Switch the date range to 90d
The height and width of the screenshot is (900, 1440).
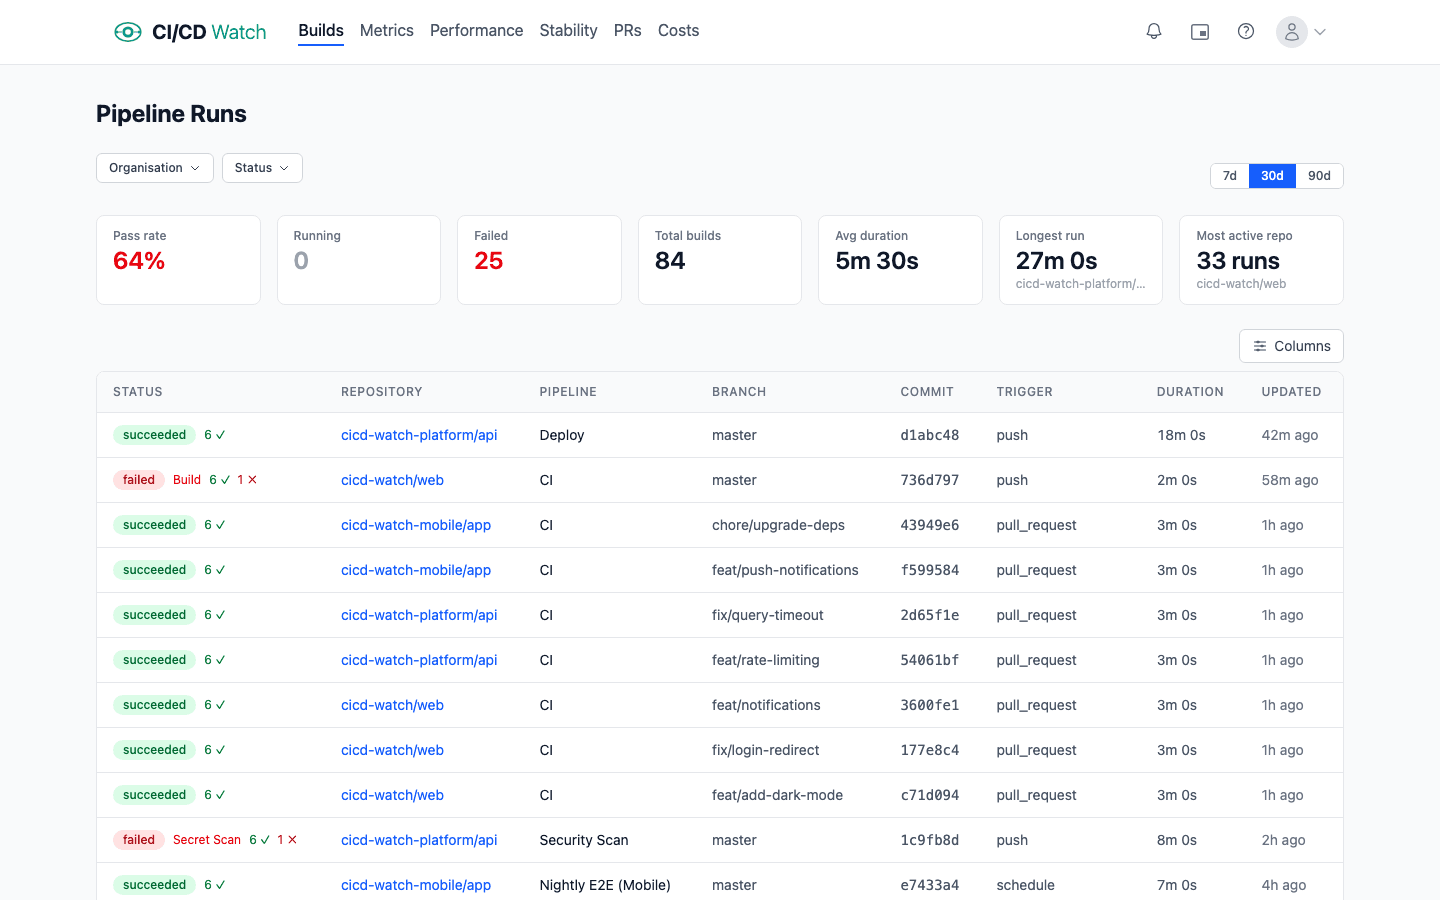1319,175
